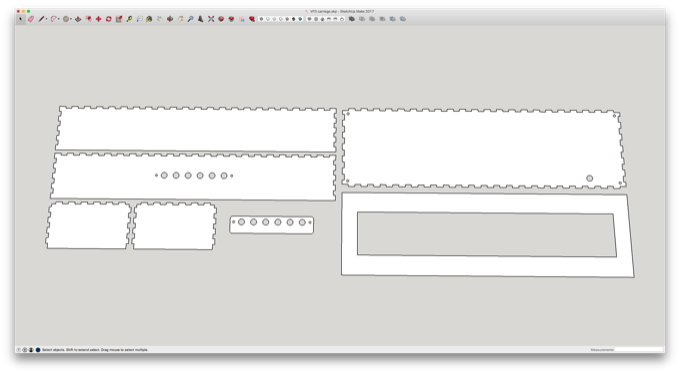The width and height of the screenshot is (680, 374).
Task: Select the Subtract solid tool
Action: (x=382, y=19)
